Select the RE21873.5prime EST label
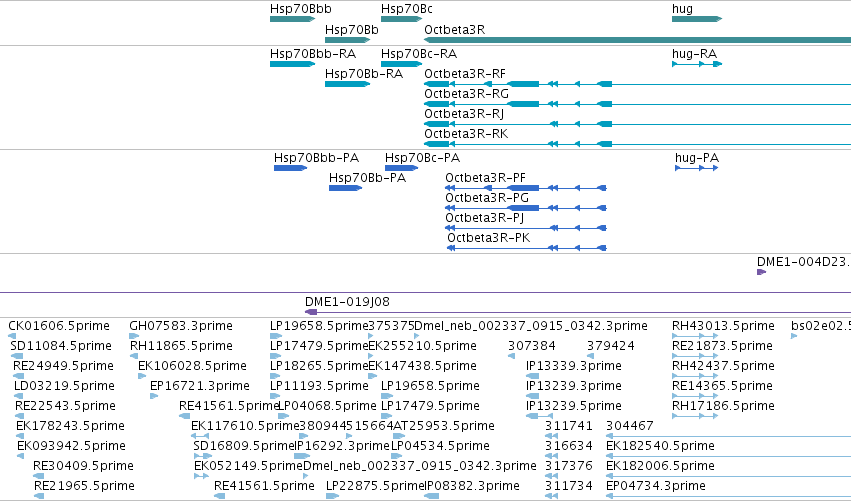This screenshot has width=851, height=501. pos(722,346)
